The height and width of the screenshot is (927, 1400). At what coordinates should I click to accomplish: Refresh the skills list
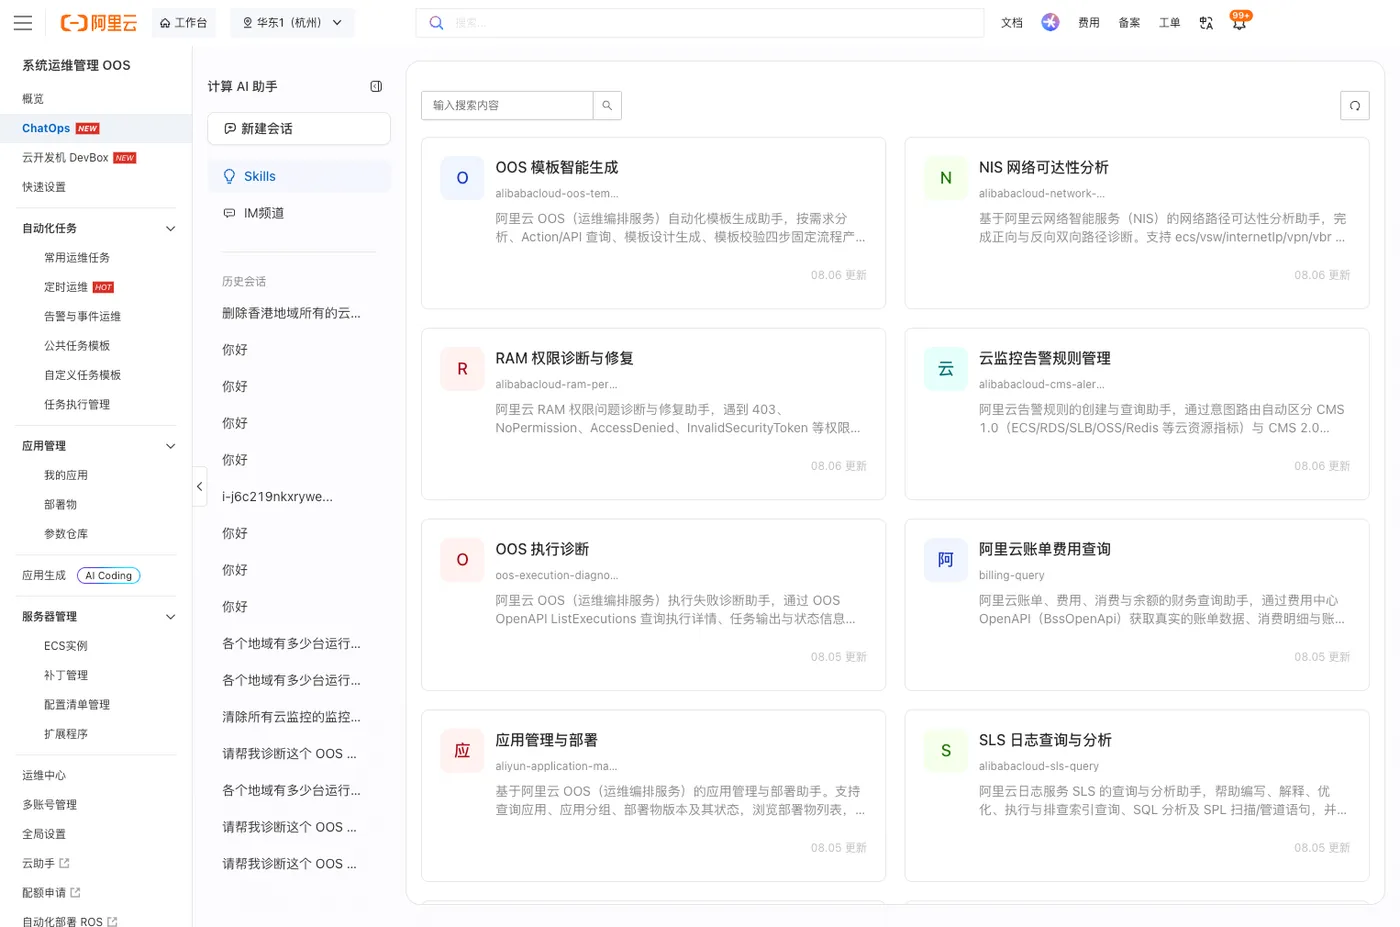tap(1355, 105)
